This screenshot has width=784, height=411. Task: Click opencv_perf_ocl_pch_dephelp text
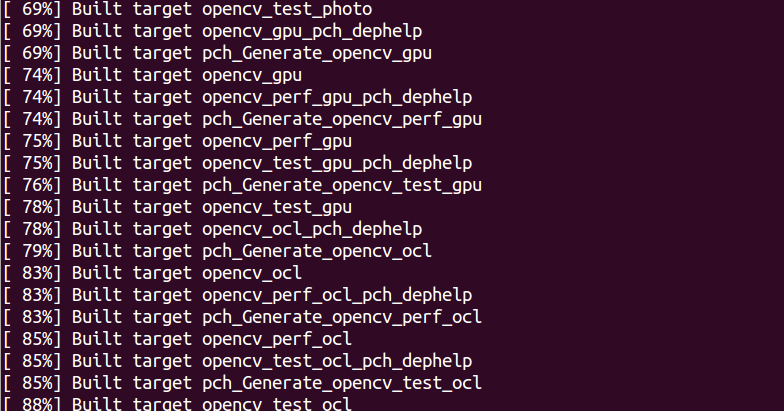pyautogui.click(x=337, y=296)
